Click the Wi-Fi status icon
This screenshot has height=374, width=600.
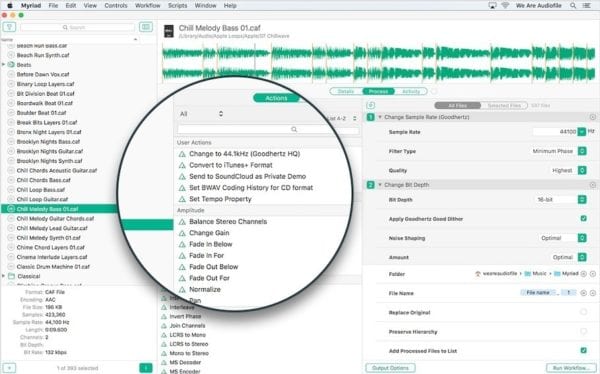tap(505, 5)
